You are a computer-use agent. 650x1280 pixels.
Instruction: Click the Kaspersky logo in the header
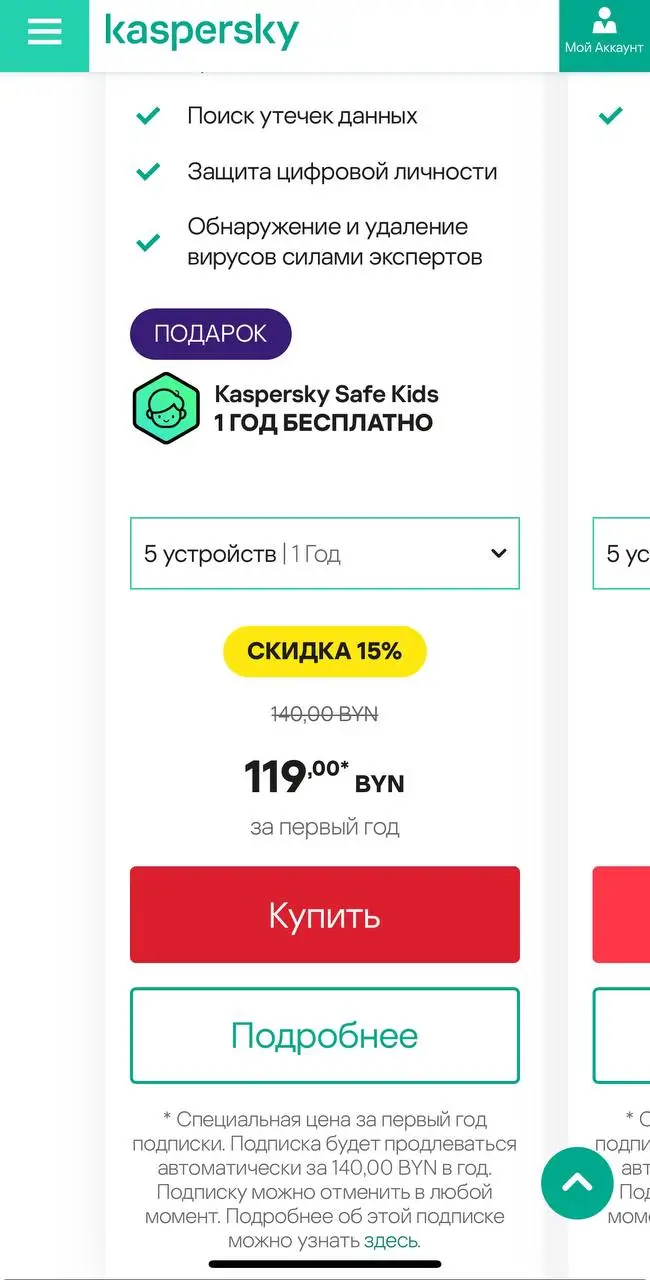pyautogui.click(x=197, y=32)
